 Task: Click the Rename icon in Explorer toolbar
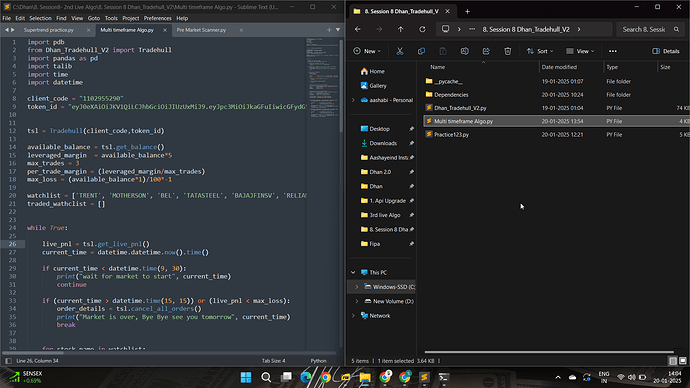pyautogui.click(x=464, y=51)
